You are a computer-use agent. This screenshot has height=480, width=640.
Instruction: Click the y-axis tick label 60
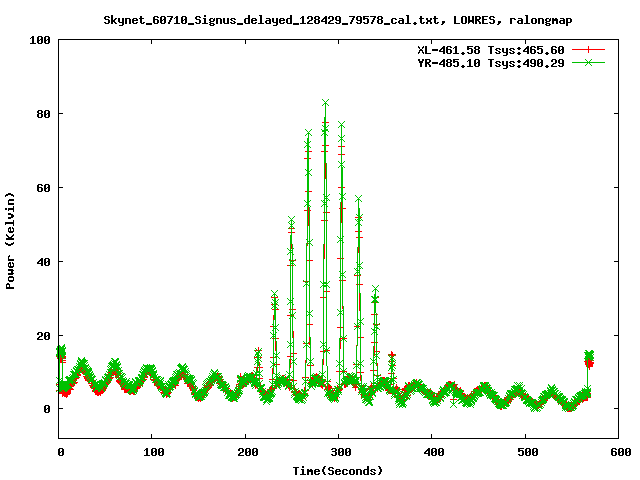point(43,188)
